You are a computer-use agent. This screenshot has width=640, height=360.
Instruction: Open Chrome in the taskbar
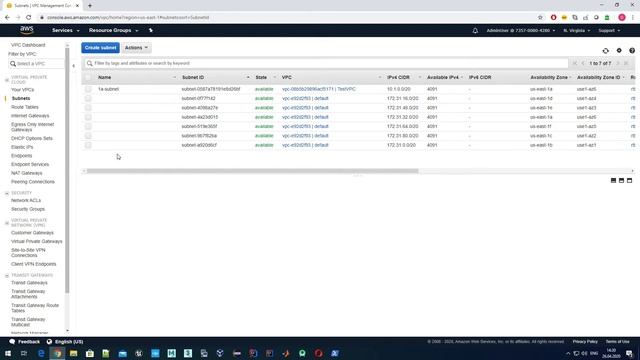point(58,353)
